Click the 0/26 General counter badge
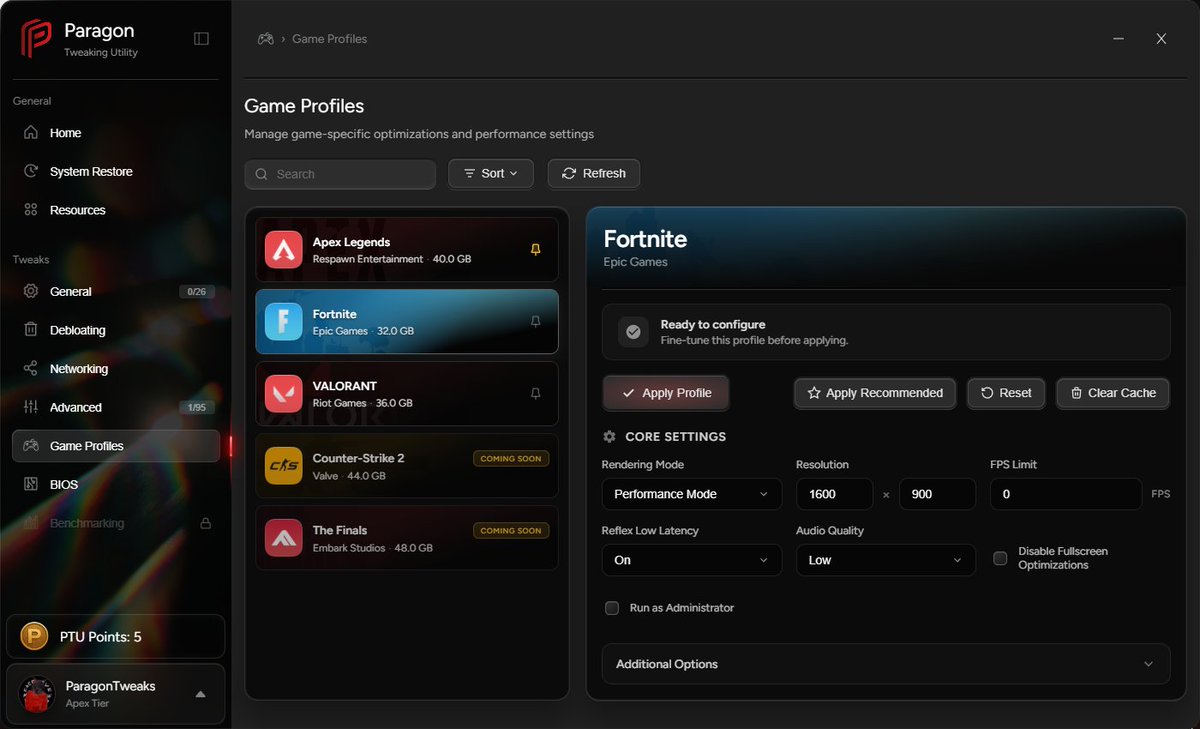This screenshot has height=729, width=1200. tap(197, 292)
